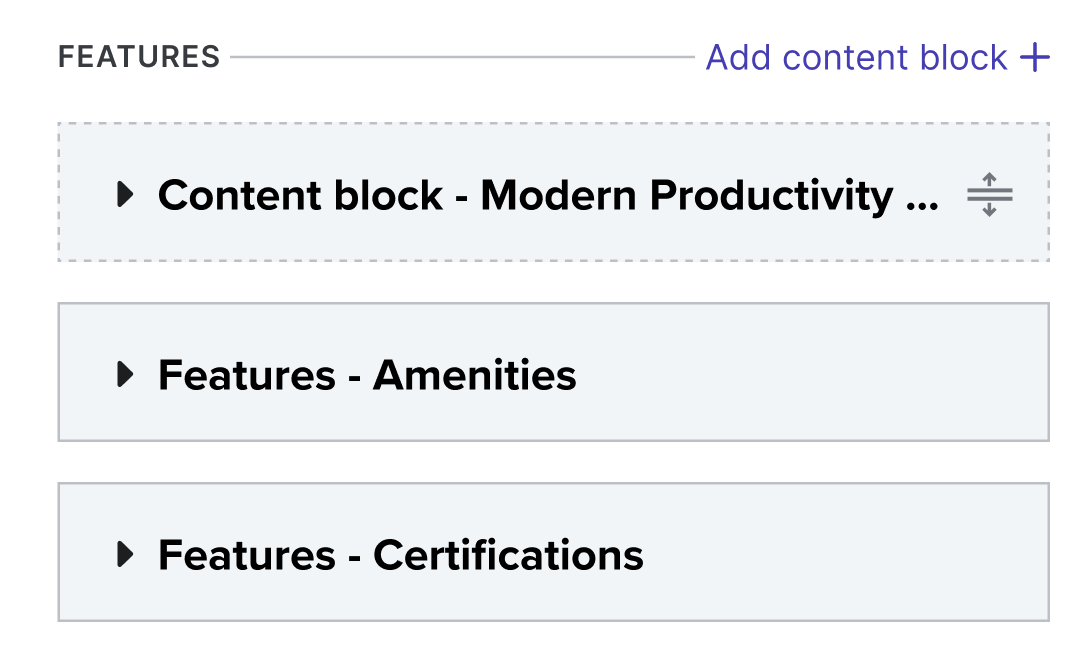This screenshot has width=1088, height=660.
Task: Expand the Features - Certifications disclosure triangle
Action: coord(125,554)
